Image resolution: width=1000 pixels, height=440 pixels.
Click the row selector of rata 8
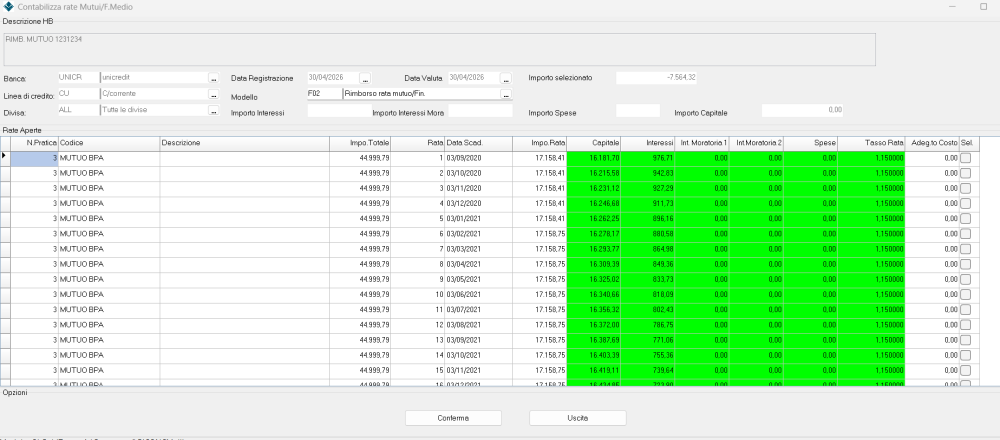click(x=6, y=264)
